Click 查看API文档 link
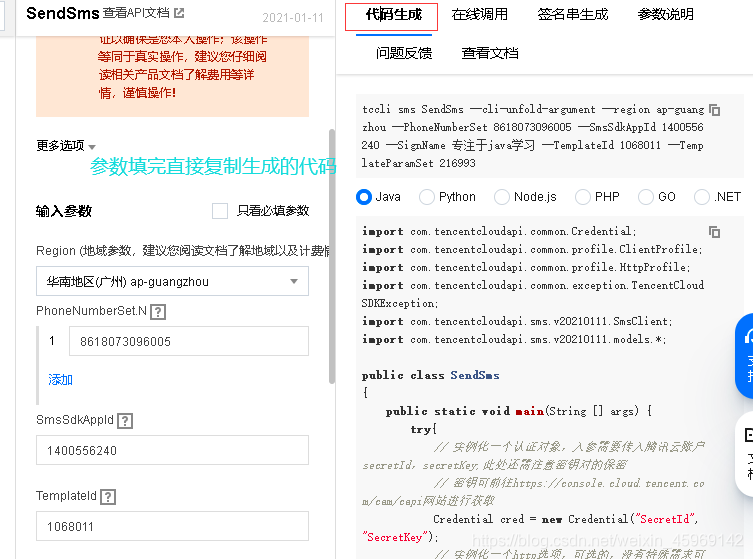 (x=136, y=13)
